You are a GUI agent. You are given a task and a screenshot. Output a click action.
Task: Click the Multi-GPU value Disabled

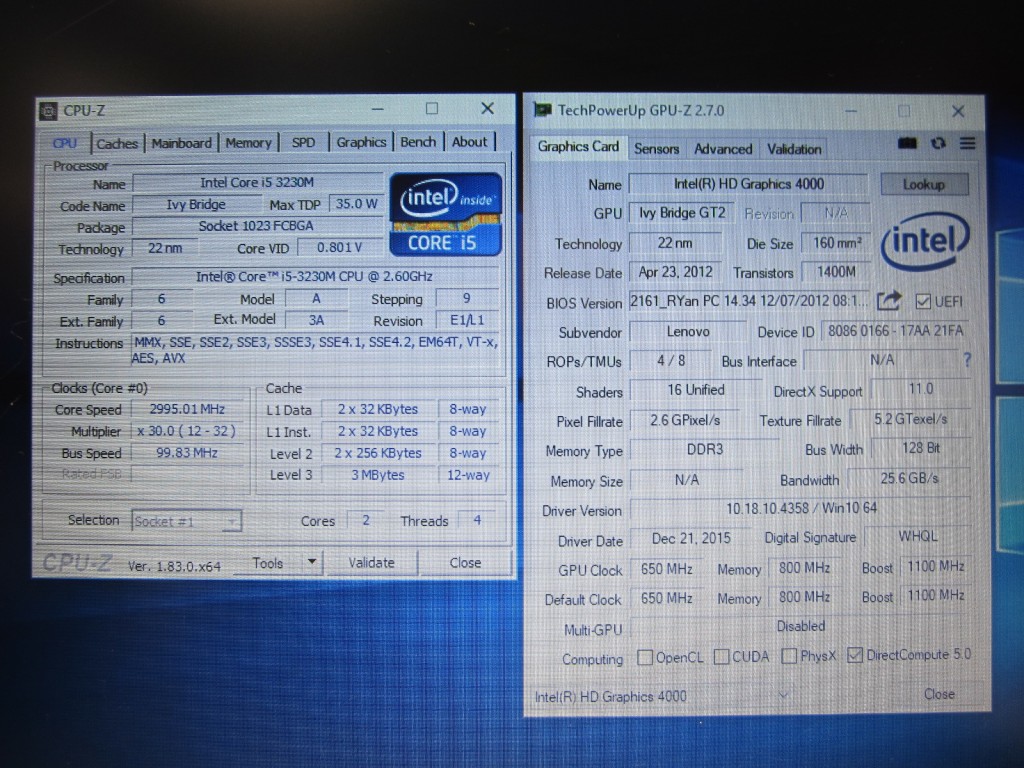[x=801, y=626]
